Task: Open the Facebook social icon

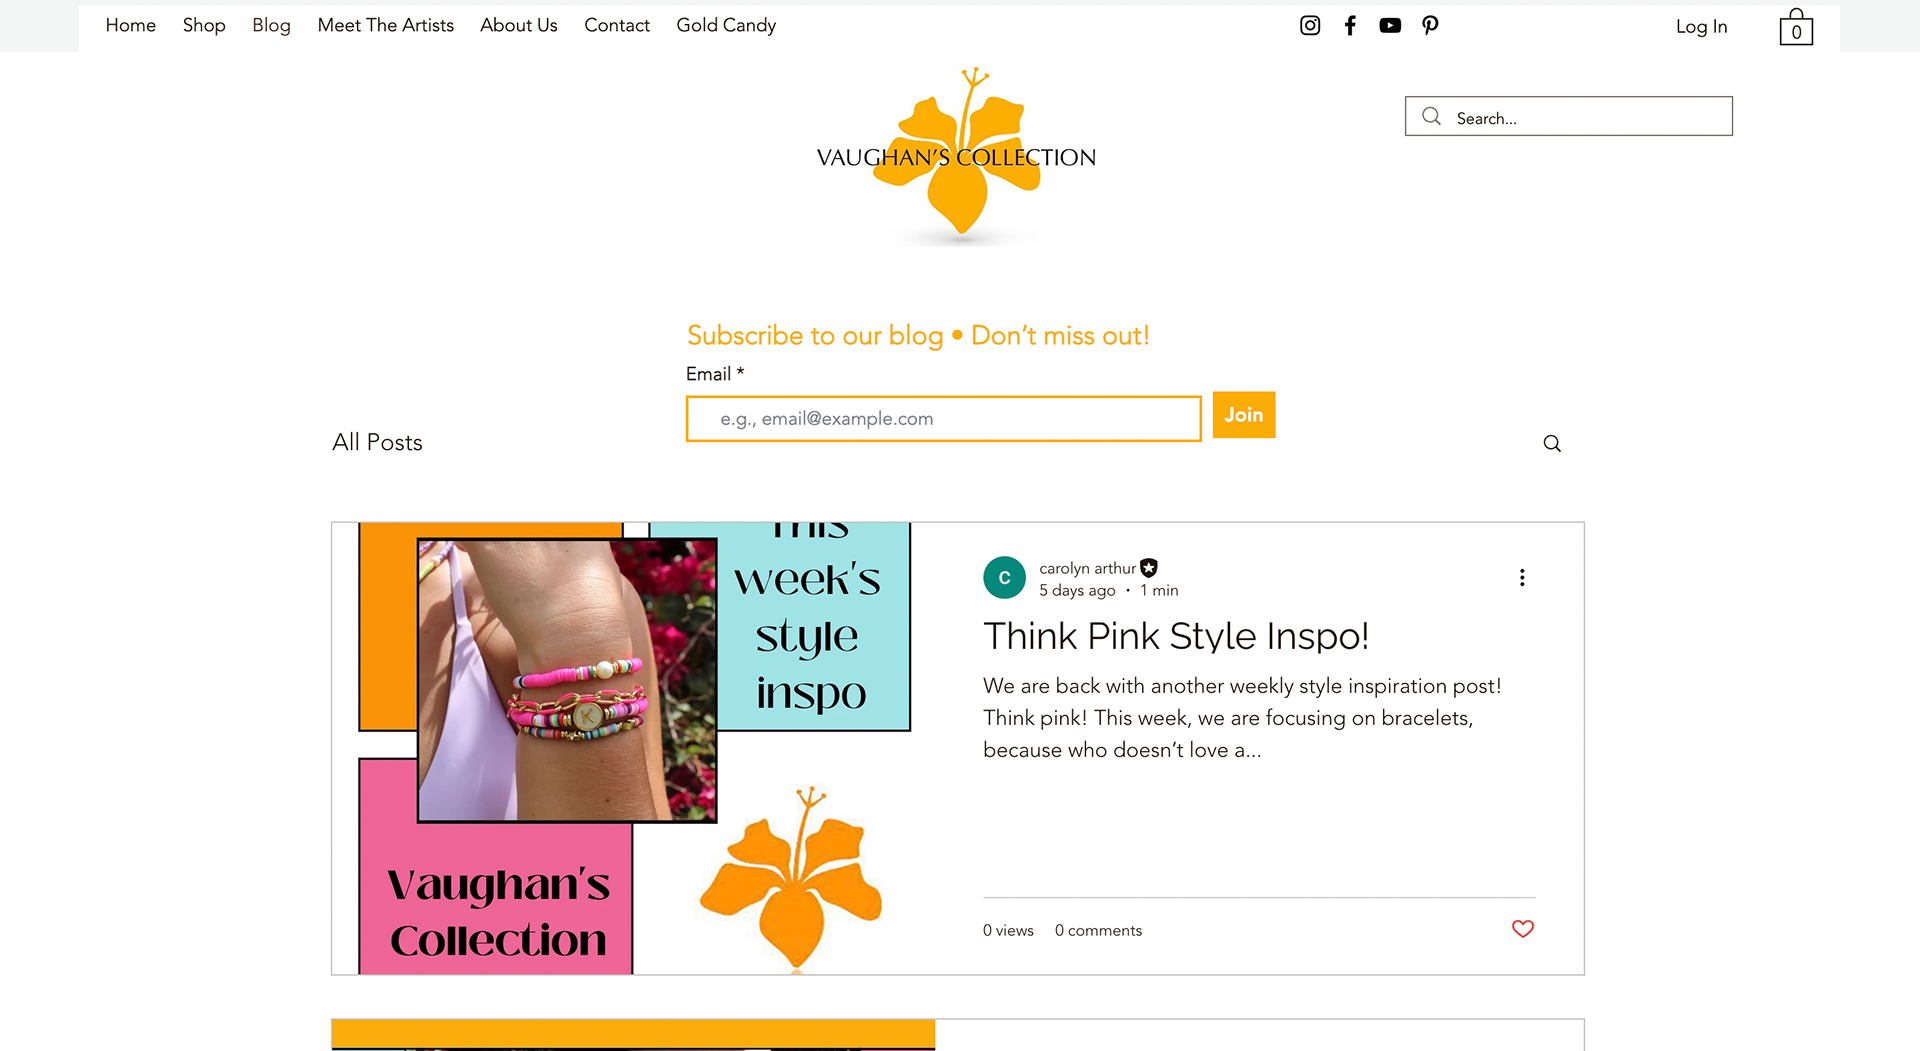Action: [1350, 26]
